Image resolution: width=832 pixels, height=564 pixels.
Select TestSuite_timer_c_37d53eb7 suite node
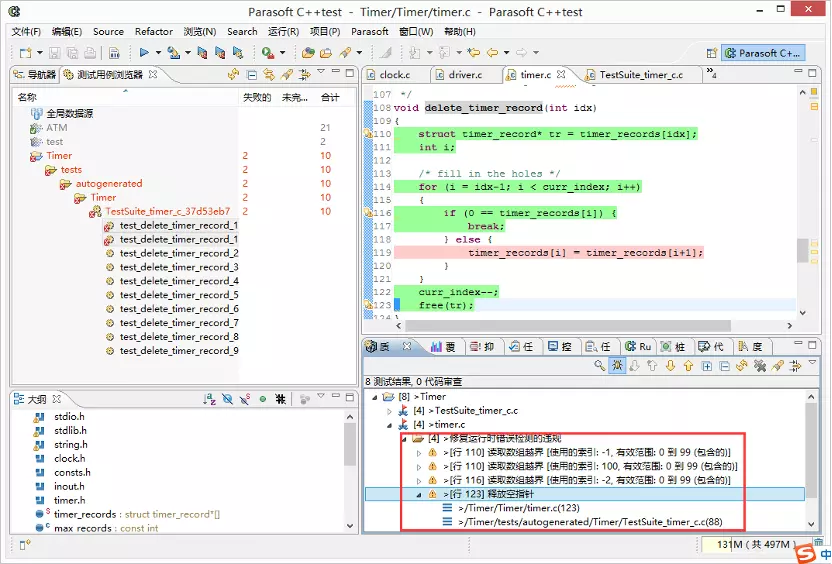pyautogui.click(x=168, y=211)
